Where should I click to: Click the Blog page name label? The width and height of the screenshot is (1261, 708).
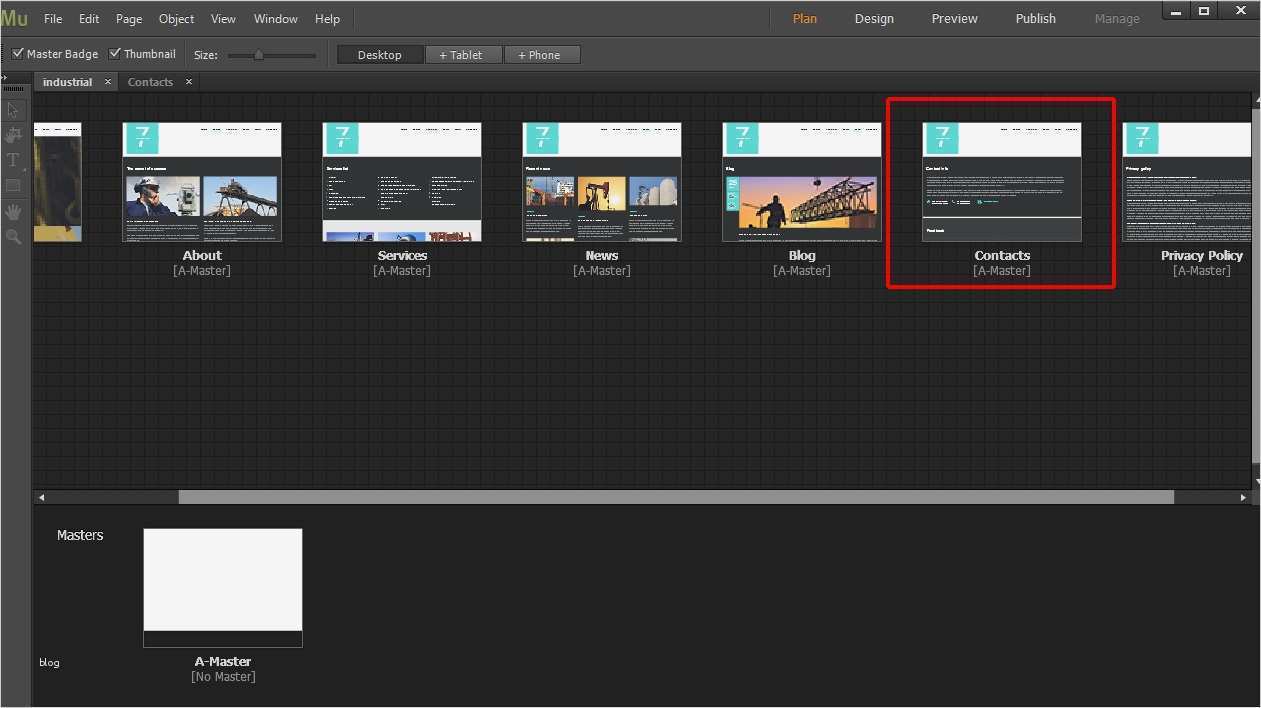click(x=802, y=256)
